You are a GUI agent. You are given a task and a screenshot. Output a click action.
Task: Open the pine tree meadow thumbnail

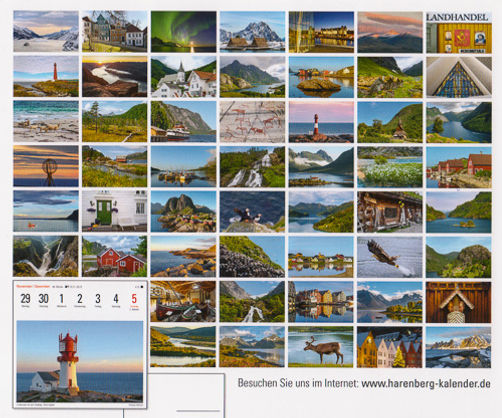pos(115,122)
